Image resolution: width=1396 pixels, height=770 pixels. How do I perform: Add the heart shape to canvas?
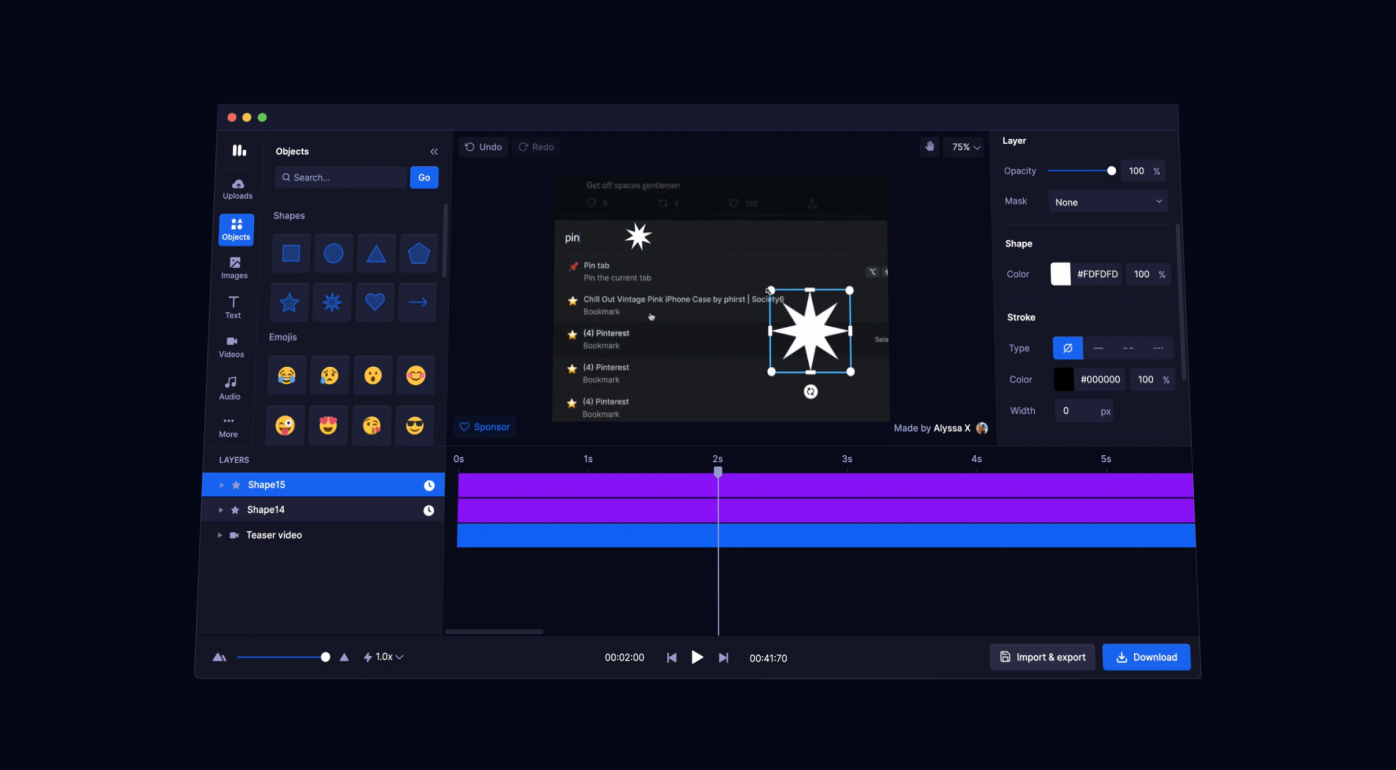pos(375,302)
